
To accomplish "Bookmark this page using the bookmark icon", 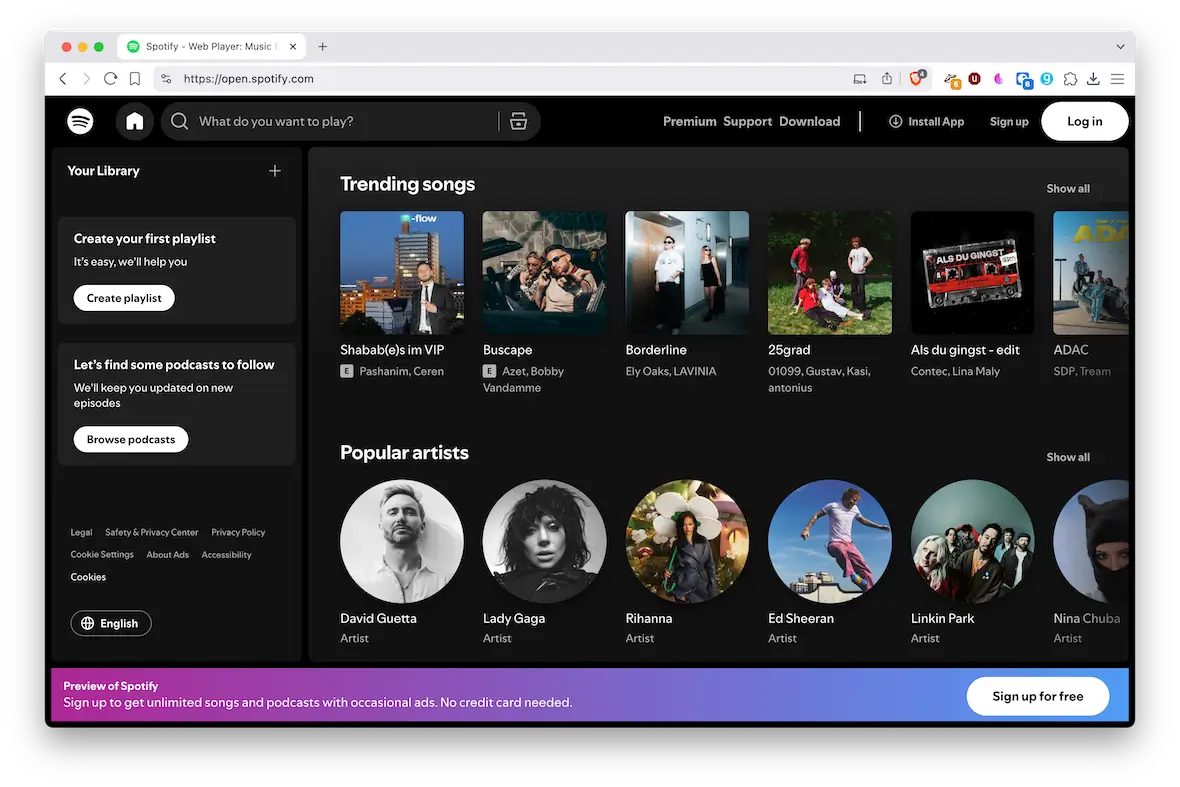I will click(x=135, y=78).
